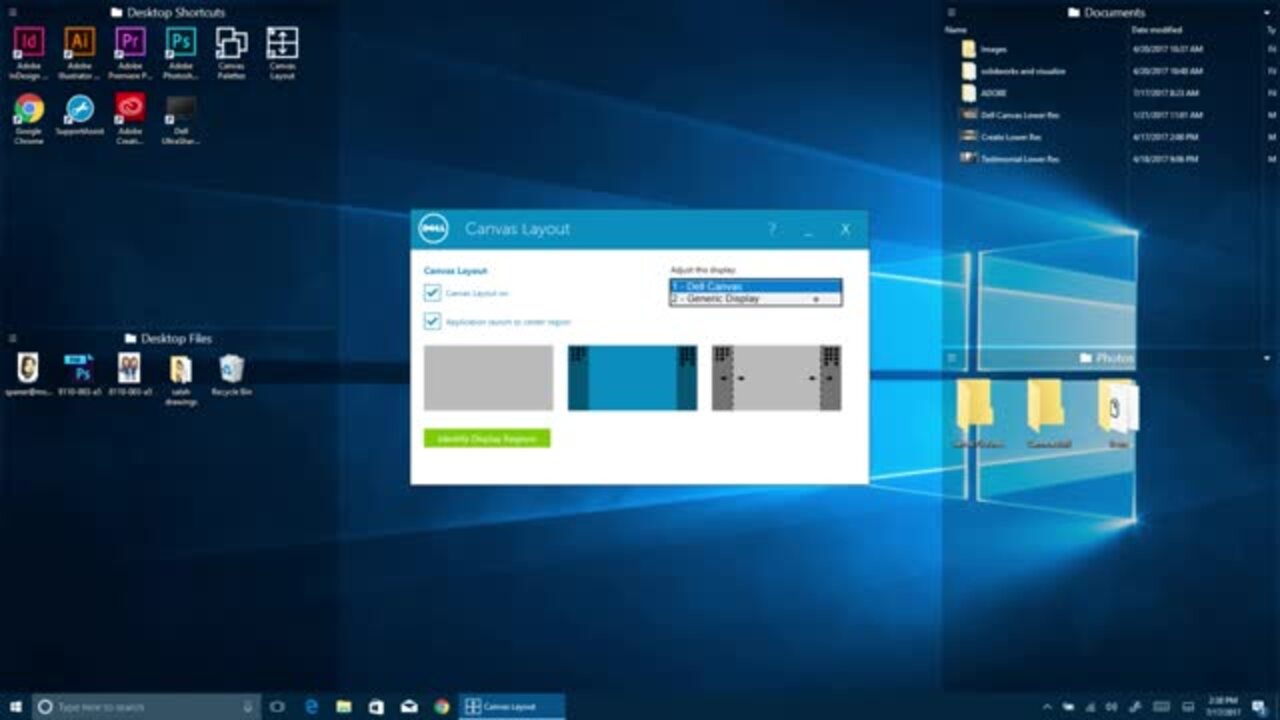This screenshot has height=720, width=1280.
Task: Toggle the Canvas Layout on checkbox
Action: [x=432, y=293]
